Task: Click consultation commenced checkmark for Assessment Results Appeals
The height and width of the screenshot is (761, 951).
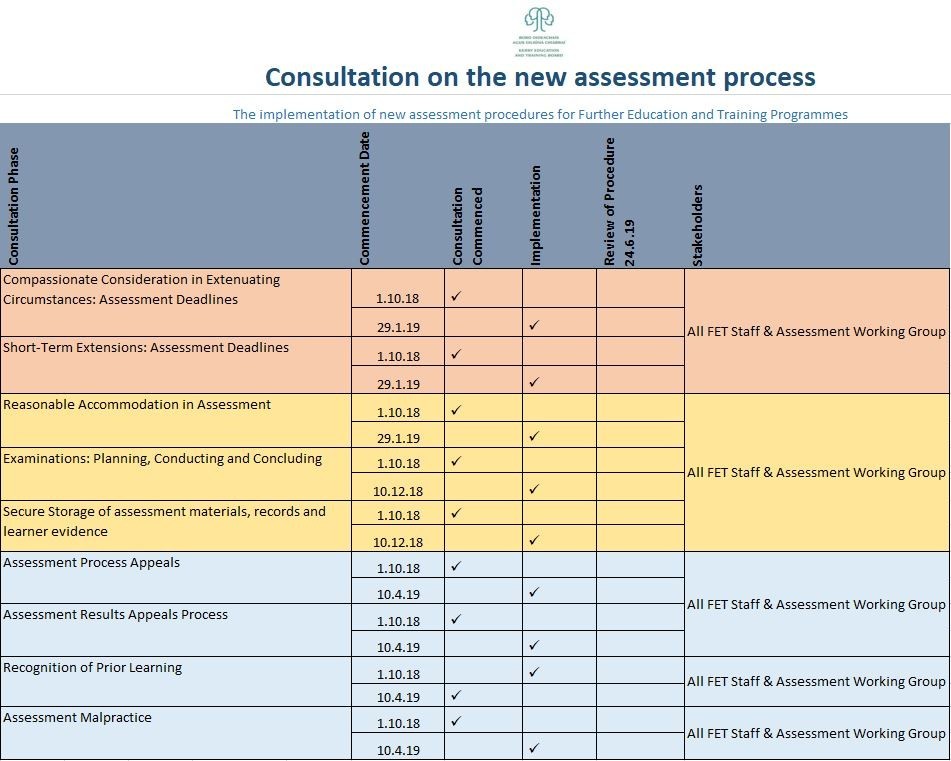Action: [x=456, y=619]
